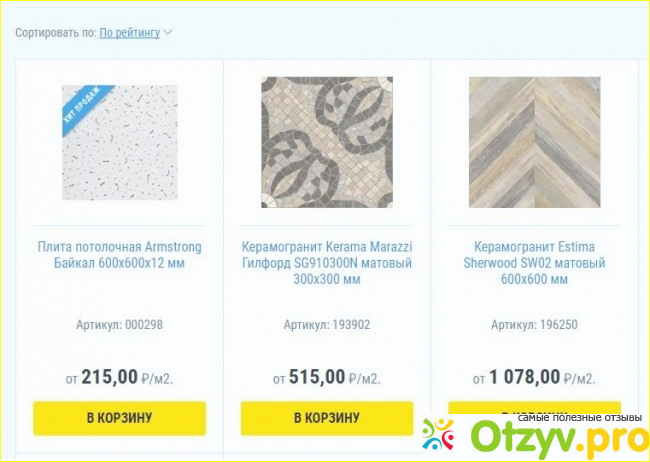The width and height of the screenshot is (650, 462).
Task: Click the Otzyv.pro watermark text
Action: (x=558, y=438)
